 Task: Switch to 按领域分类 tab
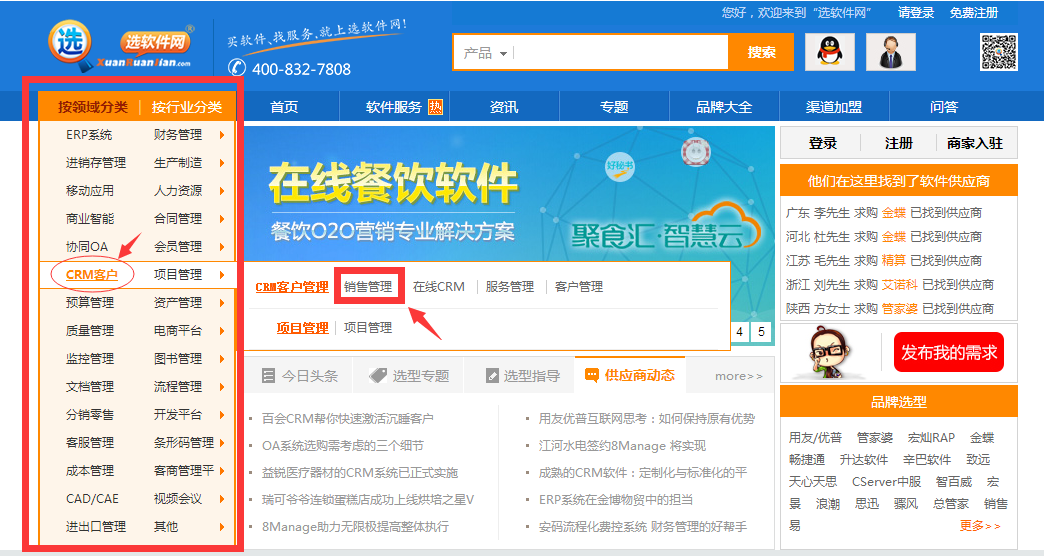(x=93, y=107)
